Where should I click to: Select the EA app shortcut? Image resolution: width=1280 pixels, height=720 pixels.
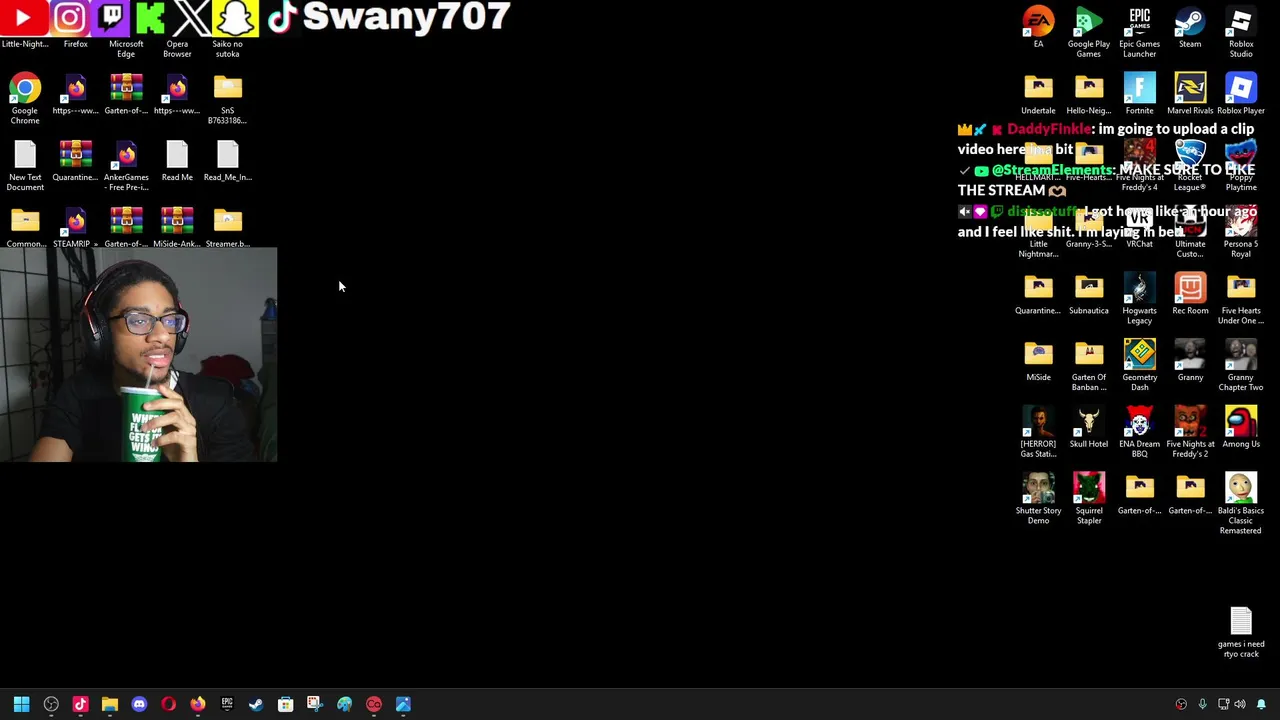[x=1038, y=27]
